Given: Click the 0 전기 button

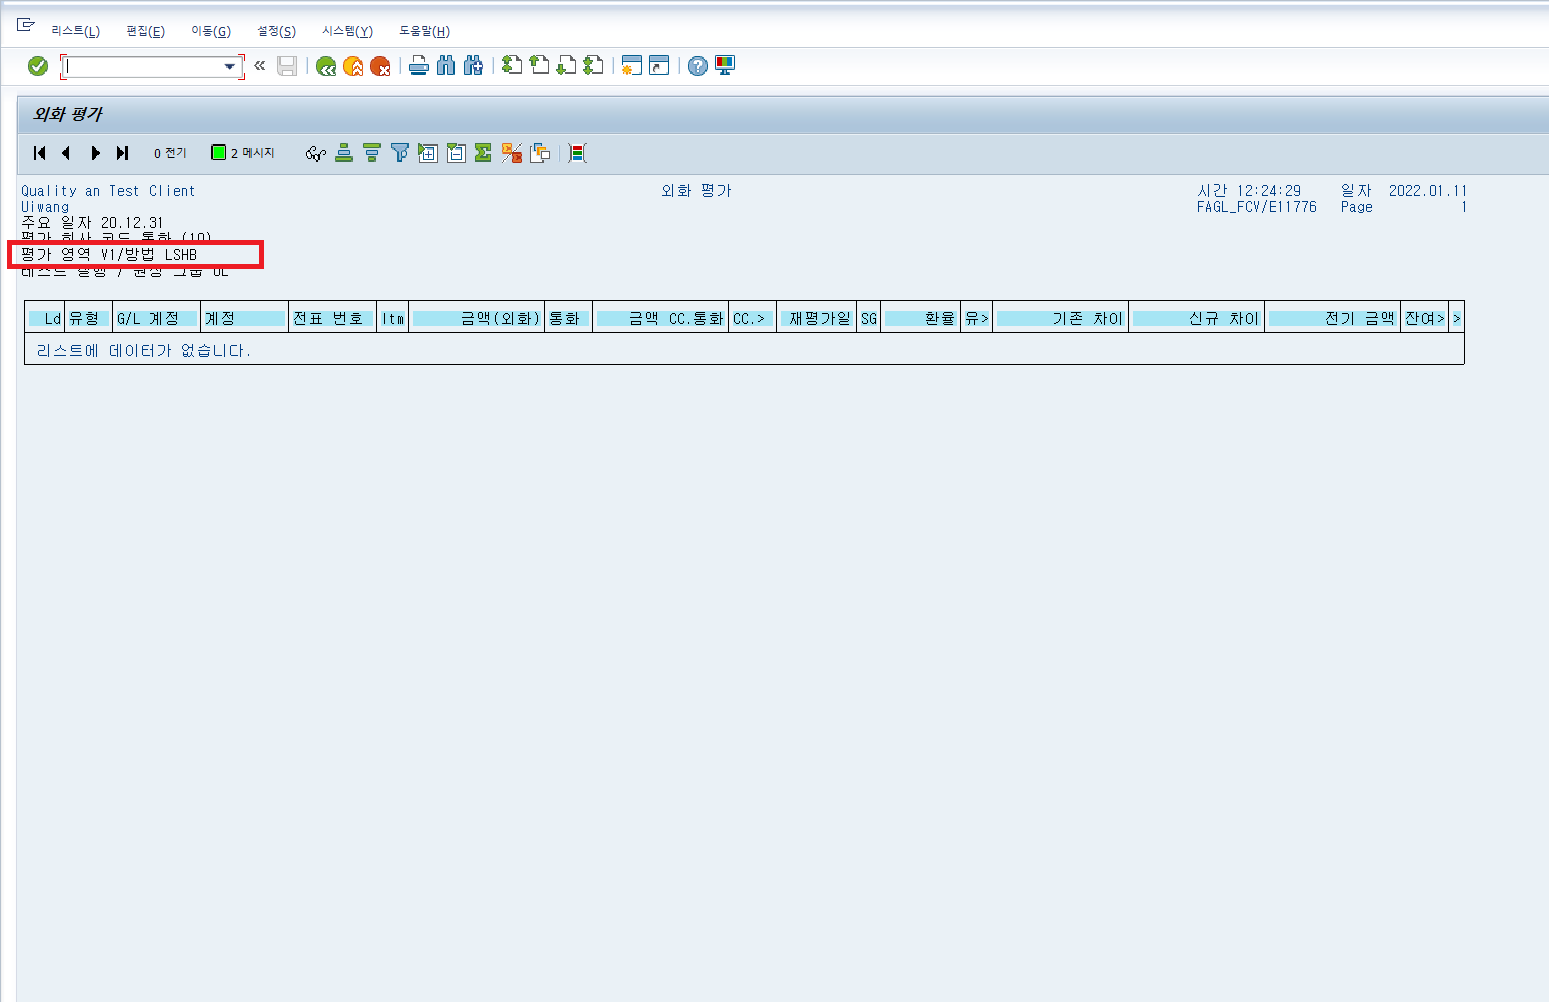Looking at the screenshot, I should pyautogui.click(x=170, y=153).
